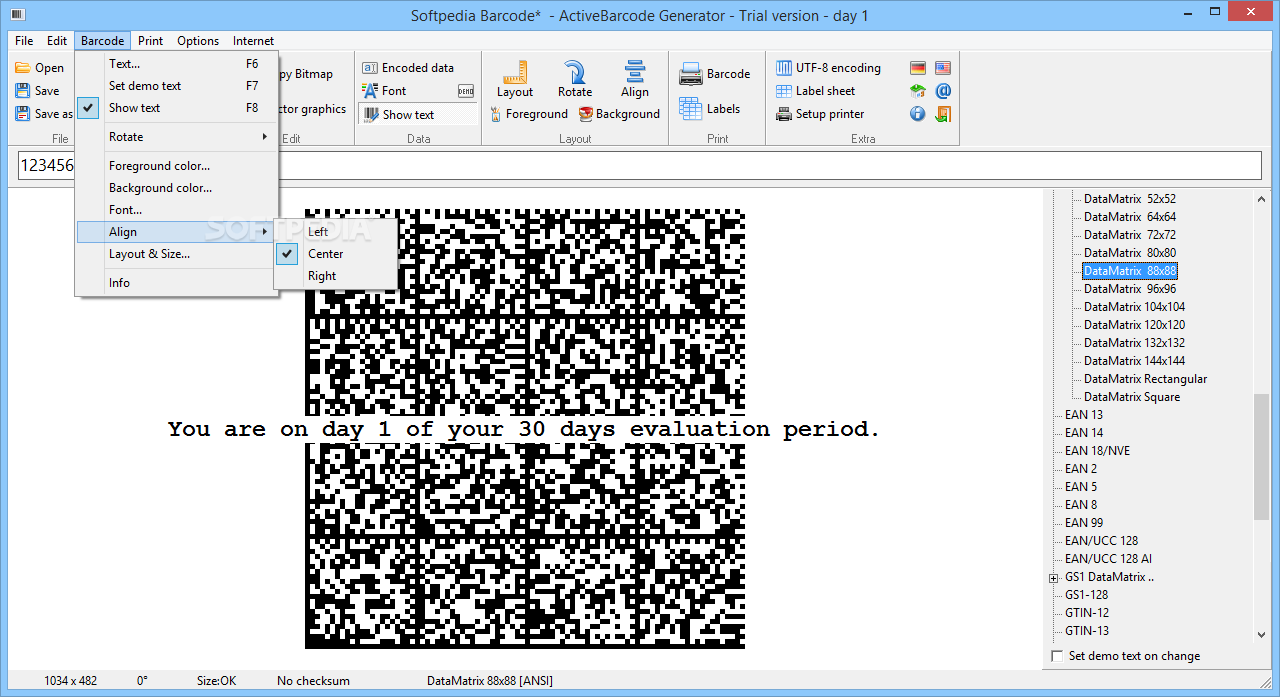Image resolution: width=1280 pixels, height=697 pixels.
Task: Switch language using the US flag
Action: click(x=943, y=68)
